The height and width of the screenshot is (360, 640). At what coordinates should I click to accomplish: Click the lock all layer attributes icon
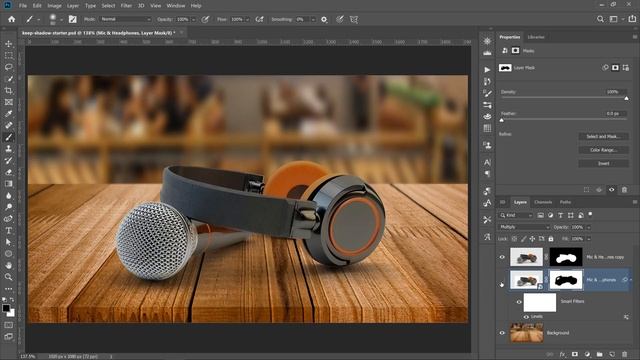[551, 239]
